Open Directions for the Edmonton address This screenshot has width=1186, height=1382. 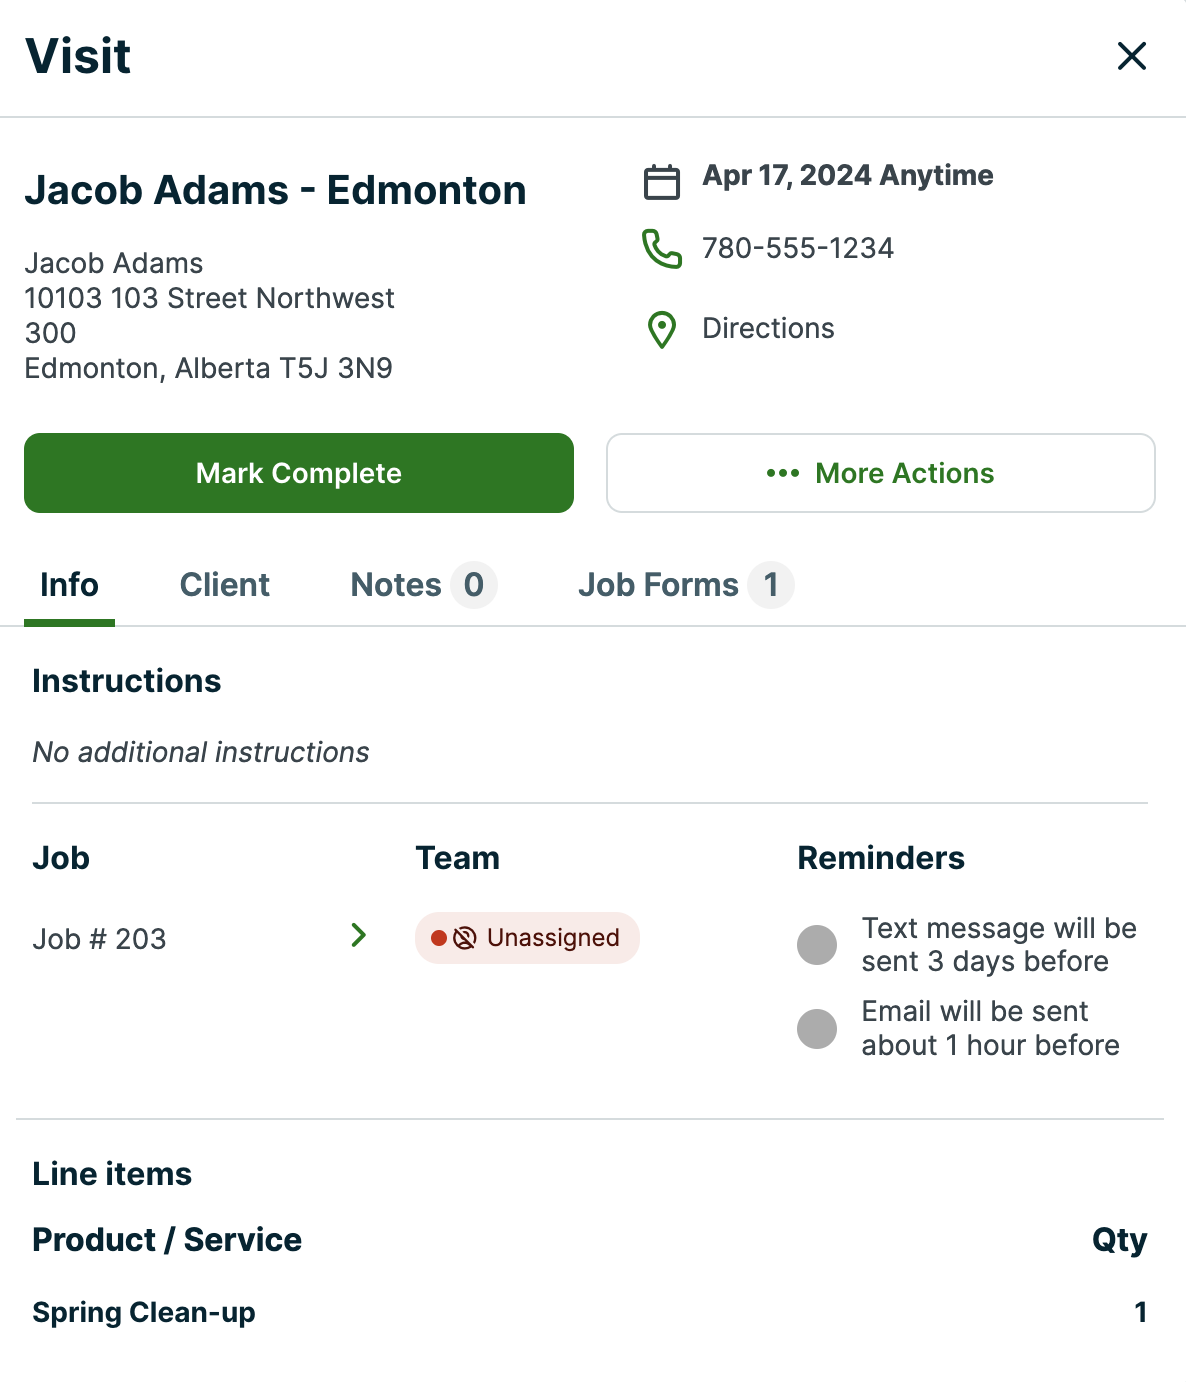768,328
